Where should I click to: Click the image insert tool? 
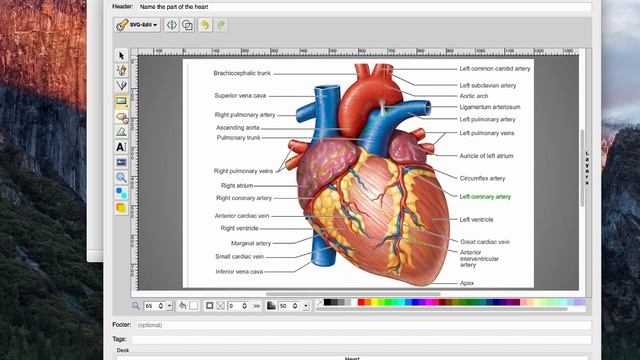121,162
